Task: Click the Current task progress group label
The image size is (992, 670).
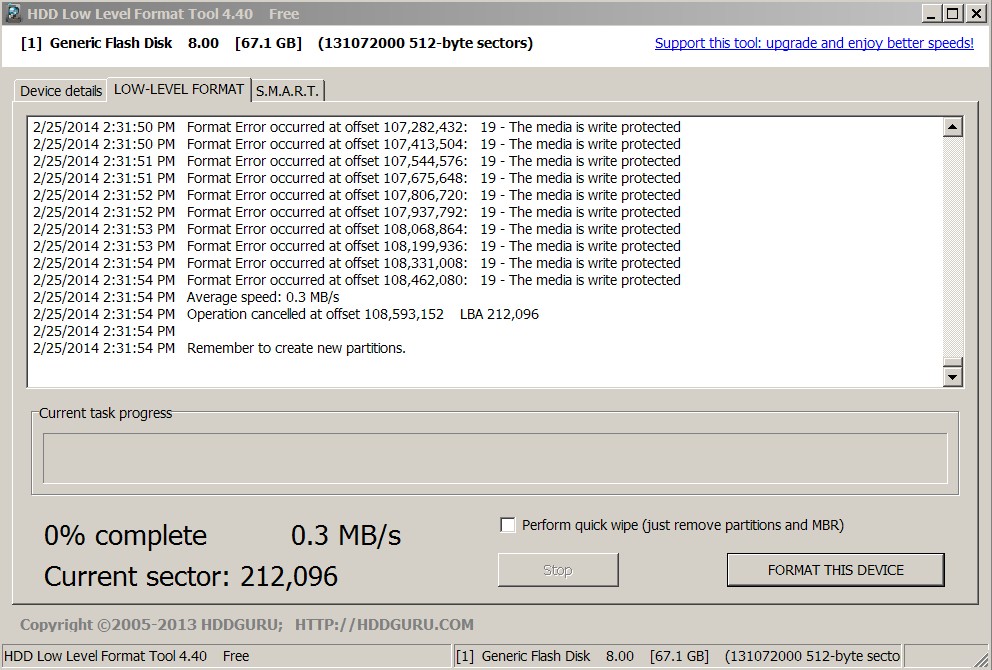Action: (106, 413)
